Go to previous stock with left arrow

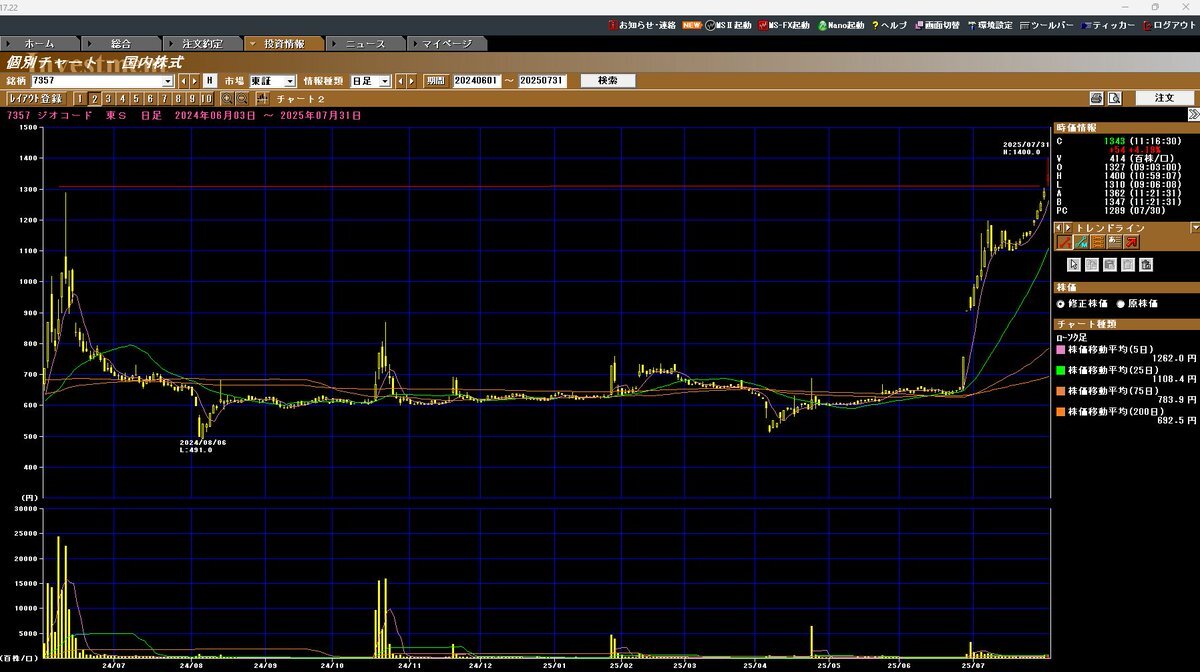(x=183, y=80)
